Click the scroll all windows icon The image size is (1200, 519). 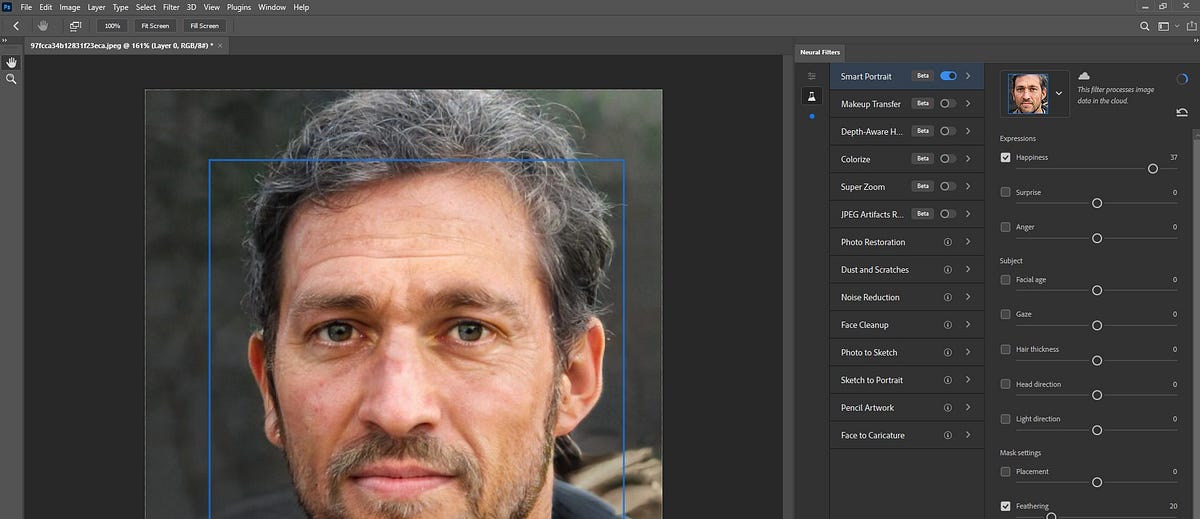[x=75, y=26]
